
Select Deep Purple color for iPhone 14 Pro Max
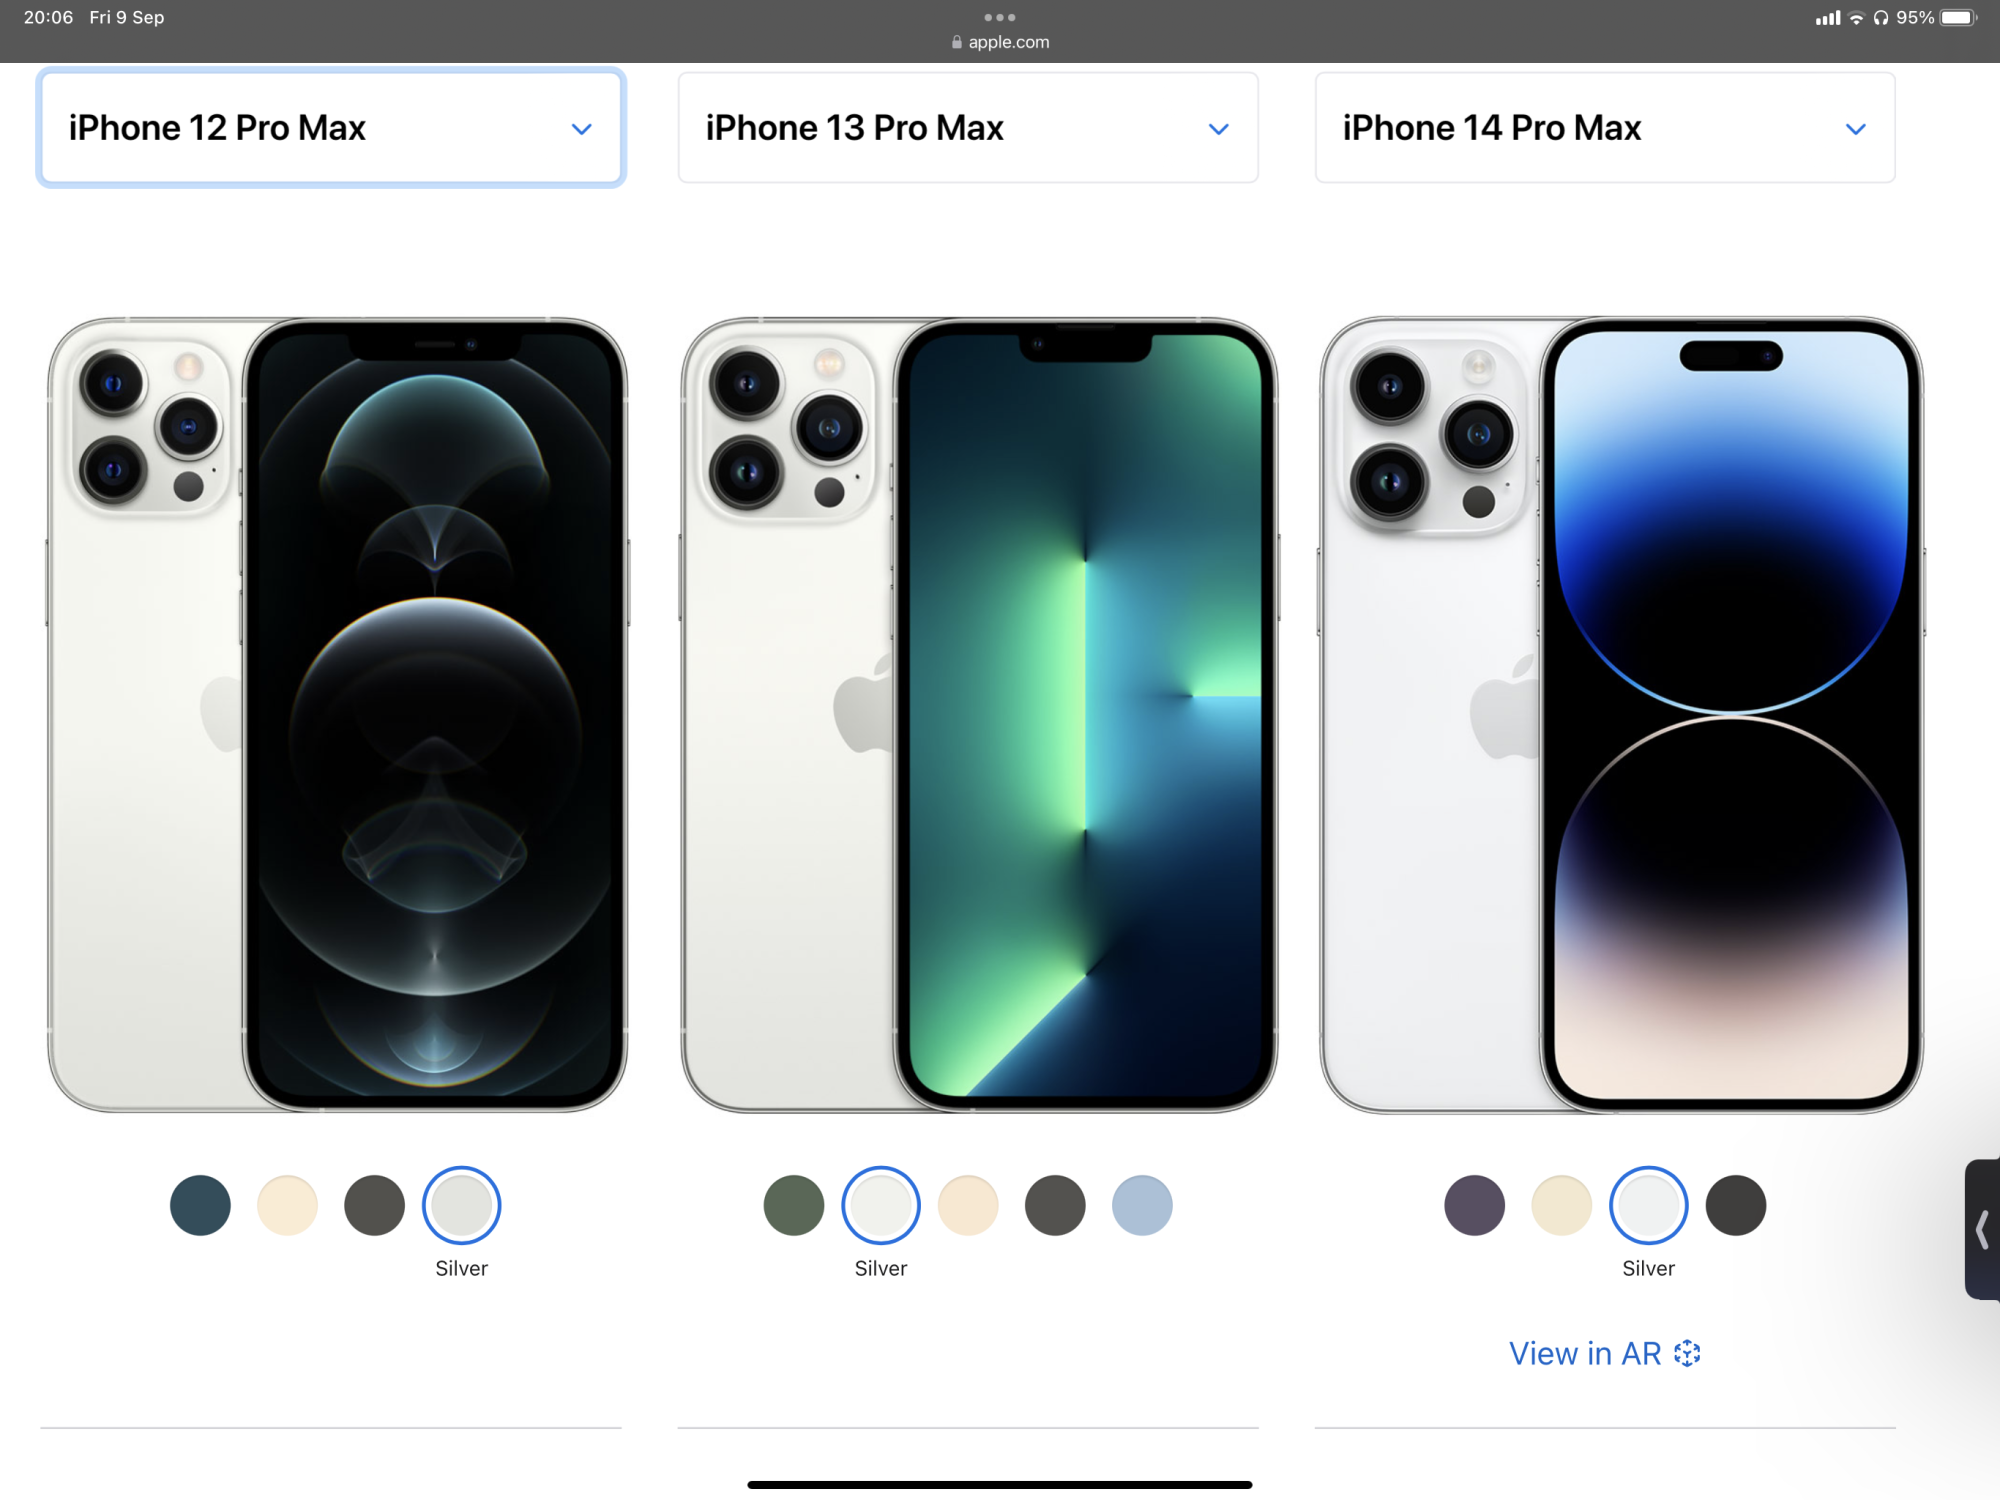coord(1474,1205)
